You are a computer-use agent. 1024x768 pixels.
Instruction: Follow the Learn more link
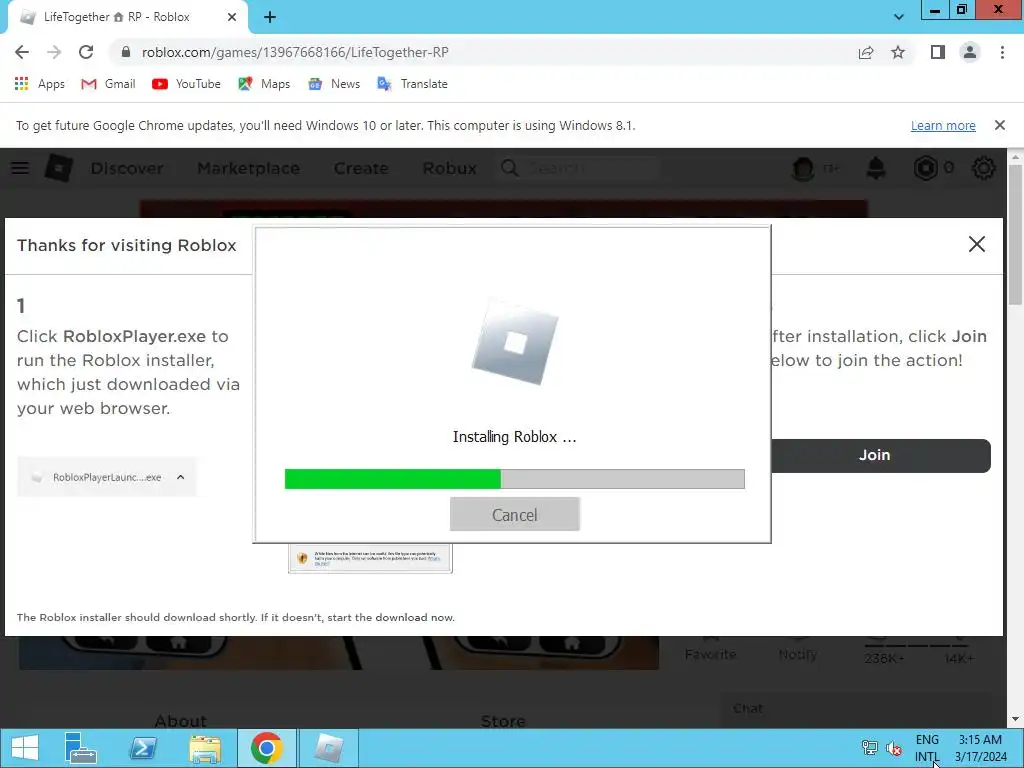coord(943,125)
